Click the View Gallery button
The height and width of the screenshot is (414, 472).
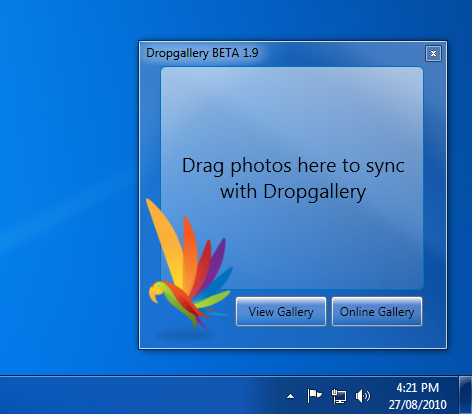pos(281,312)
